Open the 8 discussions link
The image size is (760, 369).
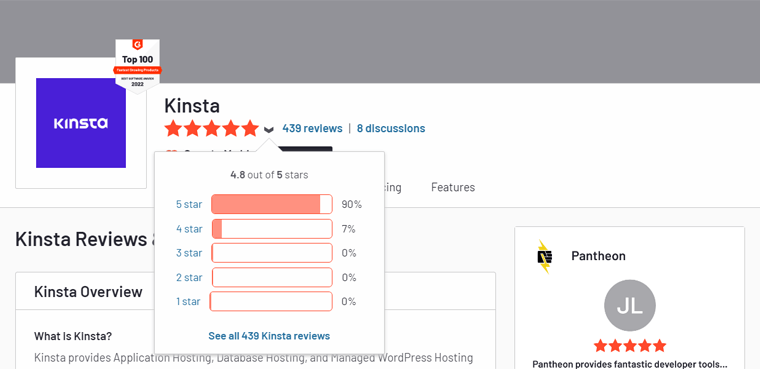click(391, 128)
